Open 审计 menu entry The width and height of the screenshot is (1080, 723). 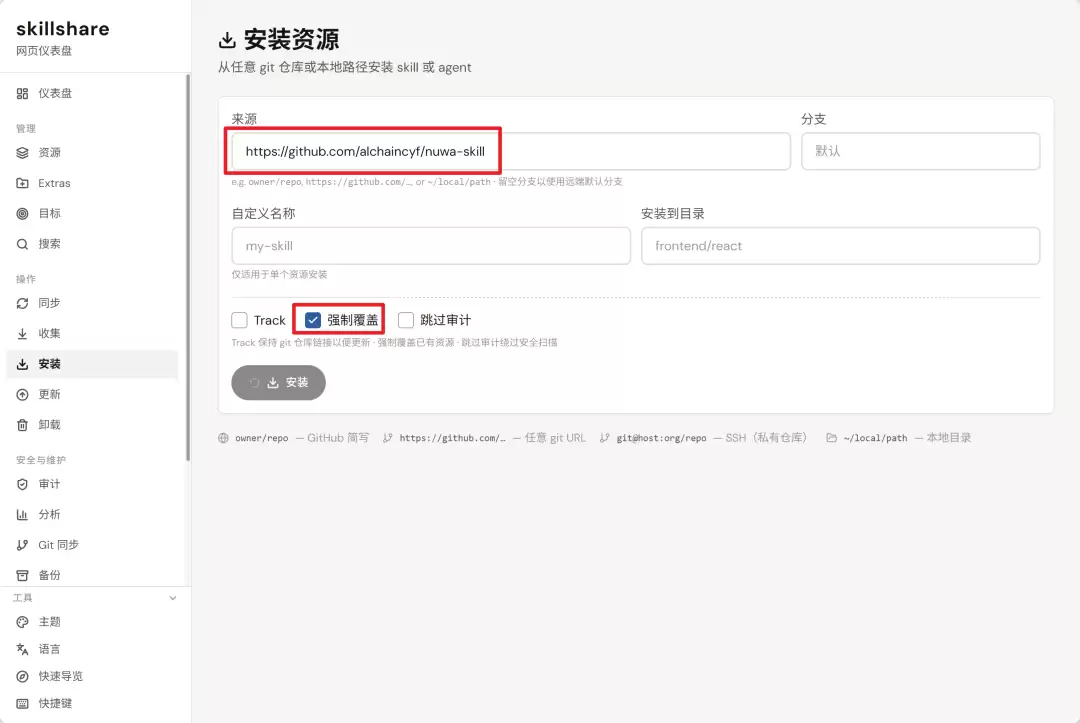(x=92, y=484)
